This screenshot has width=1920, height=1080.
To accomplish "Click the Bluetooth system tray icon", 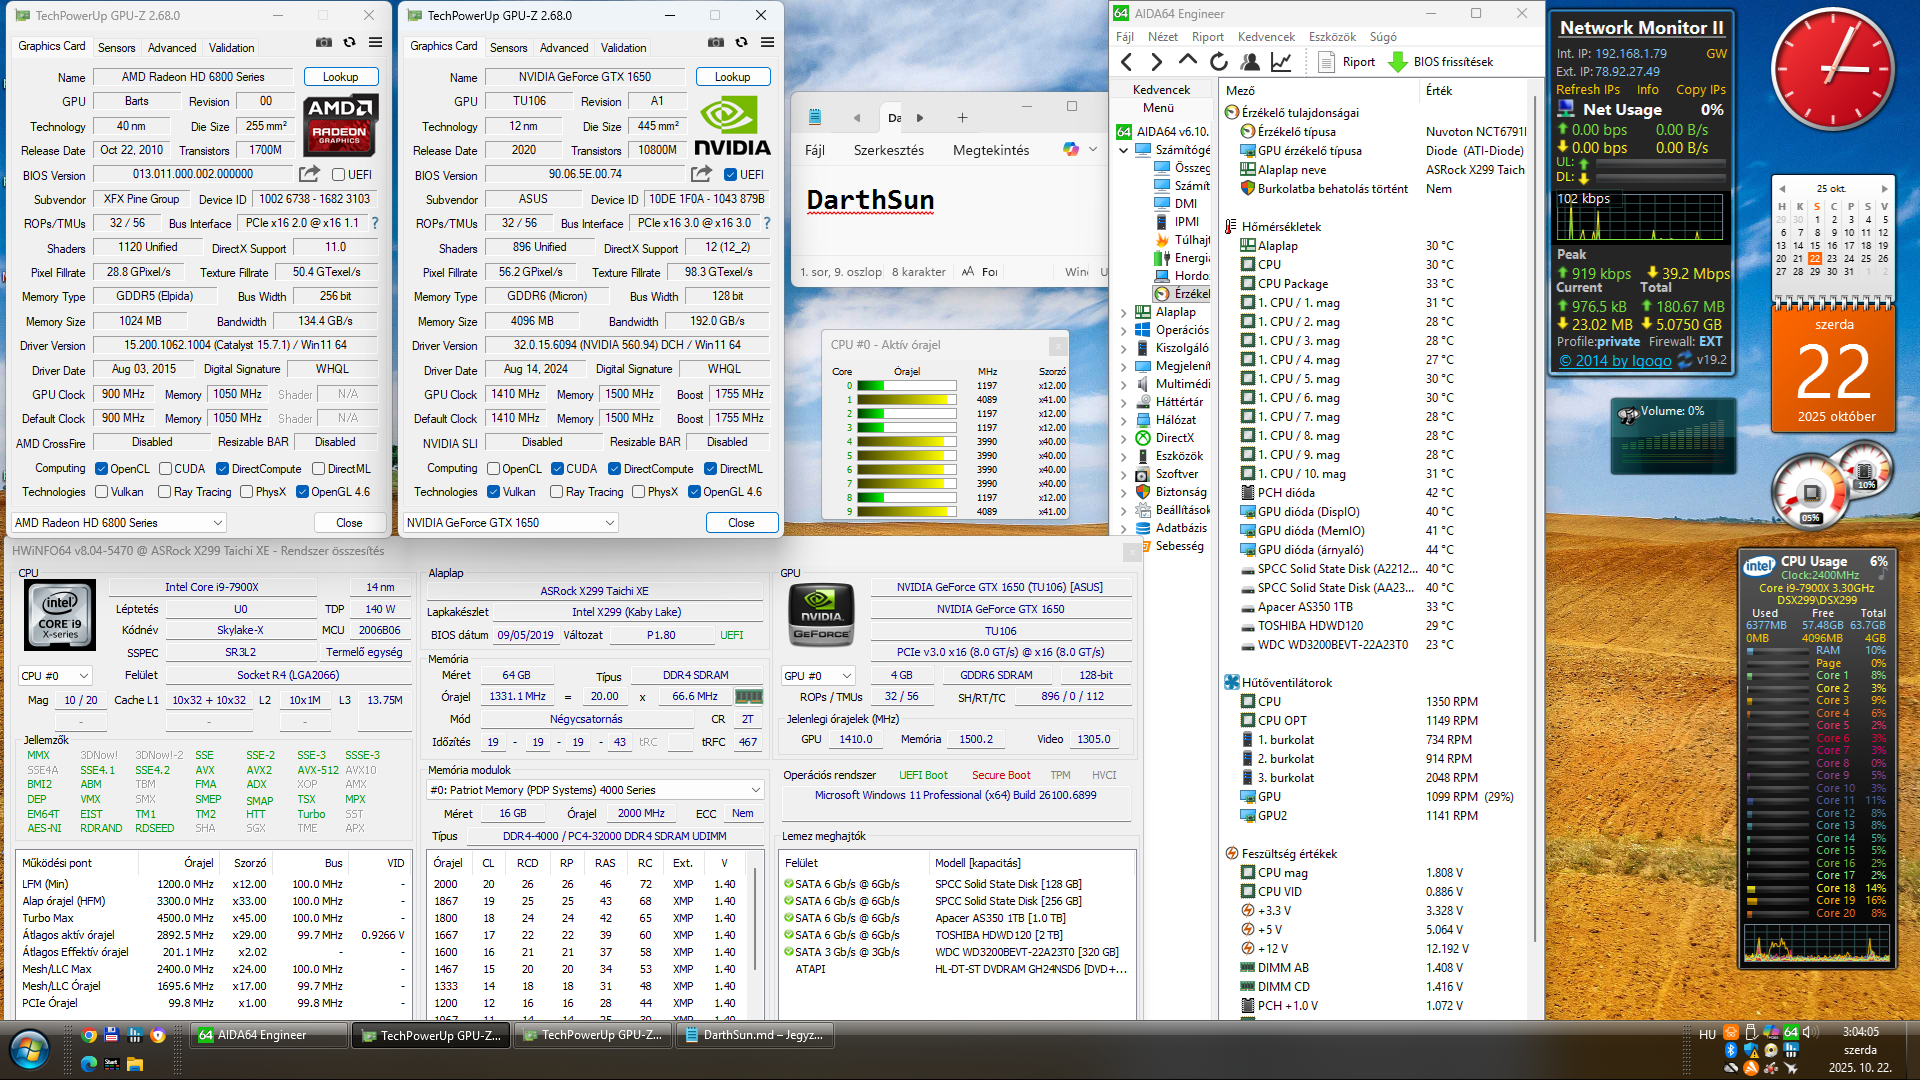I will pos(1731,1050).
